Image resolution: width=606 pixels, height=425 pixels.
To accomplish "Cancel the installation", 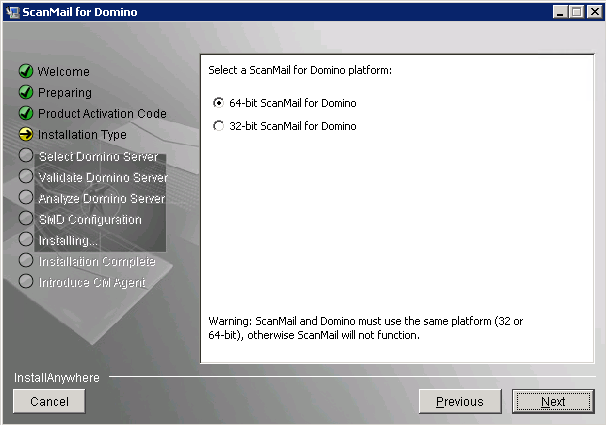I will pyautogui.click(x=49, y=401).
